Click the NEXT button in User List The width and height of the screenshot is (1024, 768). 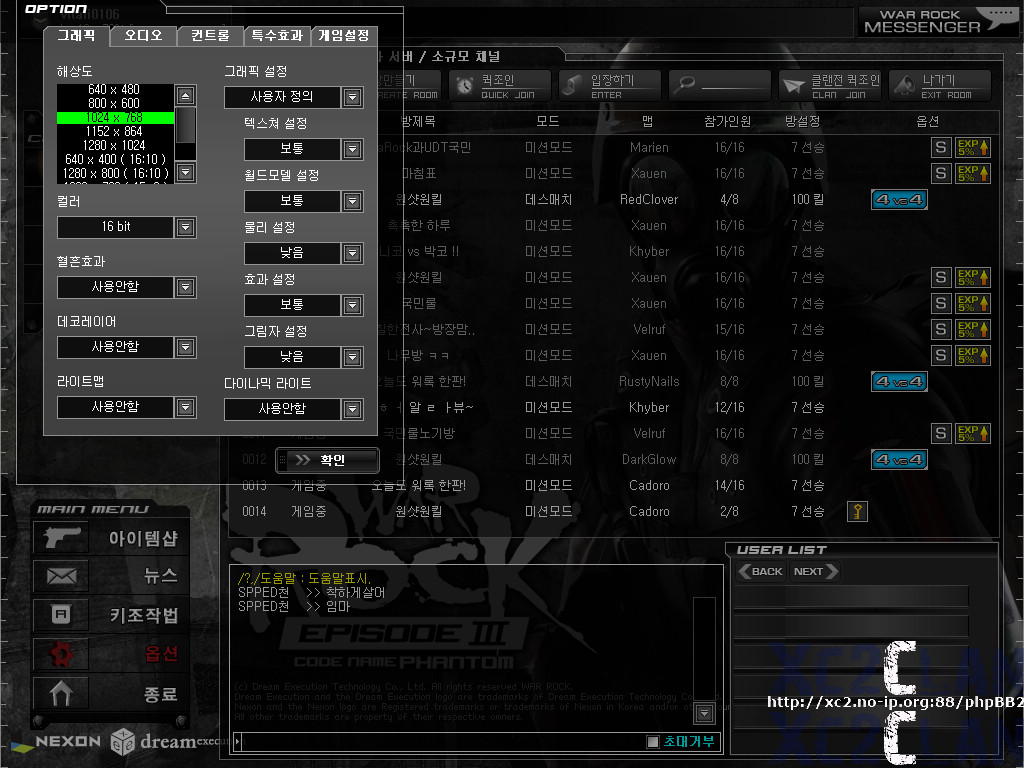click(x=814, y=572)
